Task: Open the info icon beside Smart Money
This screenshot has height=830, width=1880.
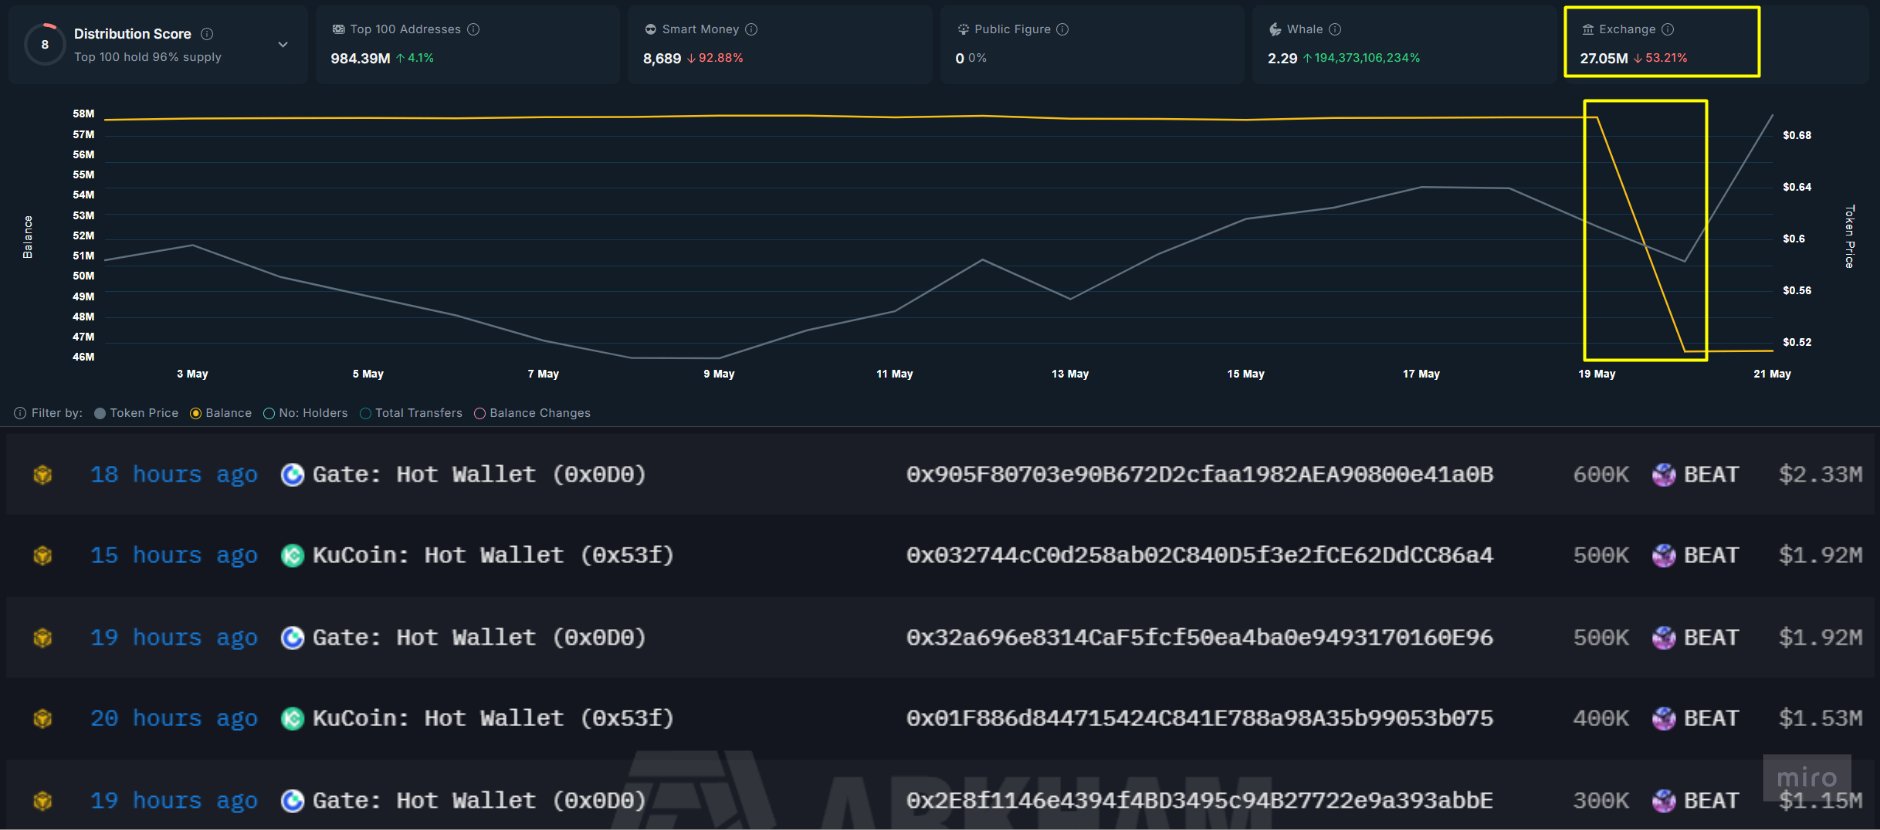Action: [752, 30]
